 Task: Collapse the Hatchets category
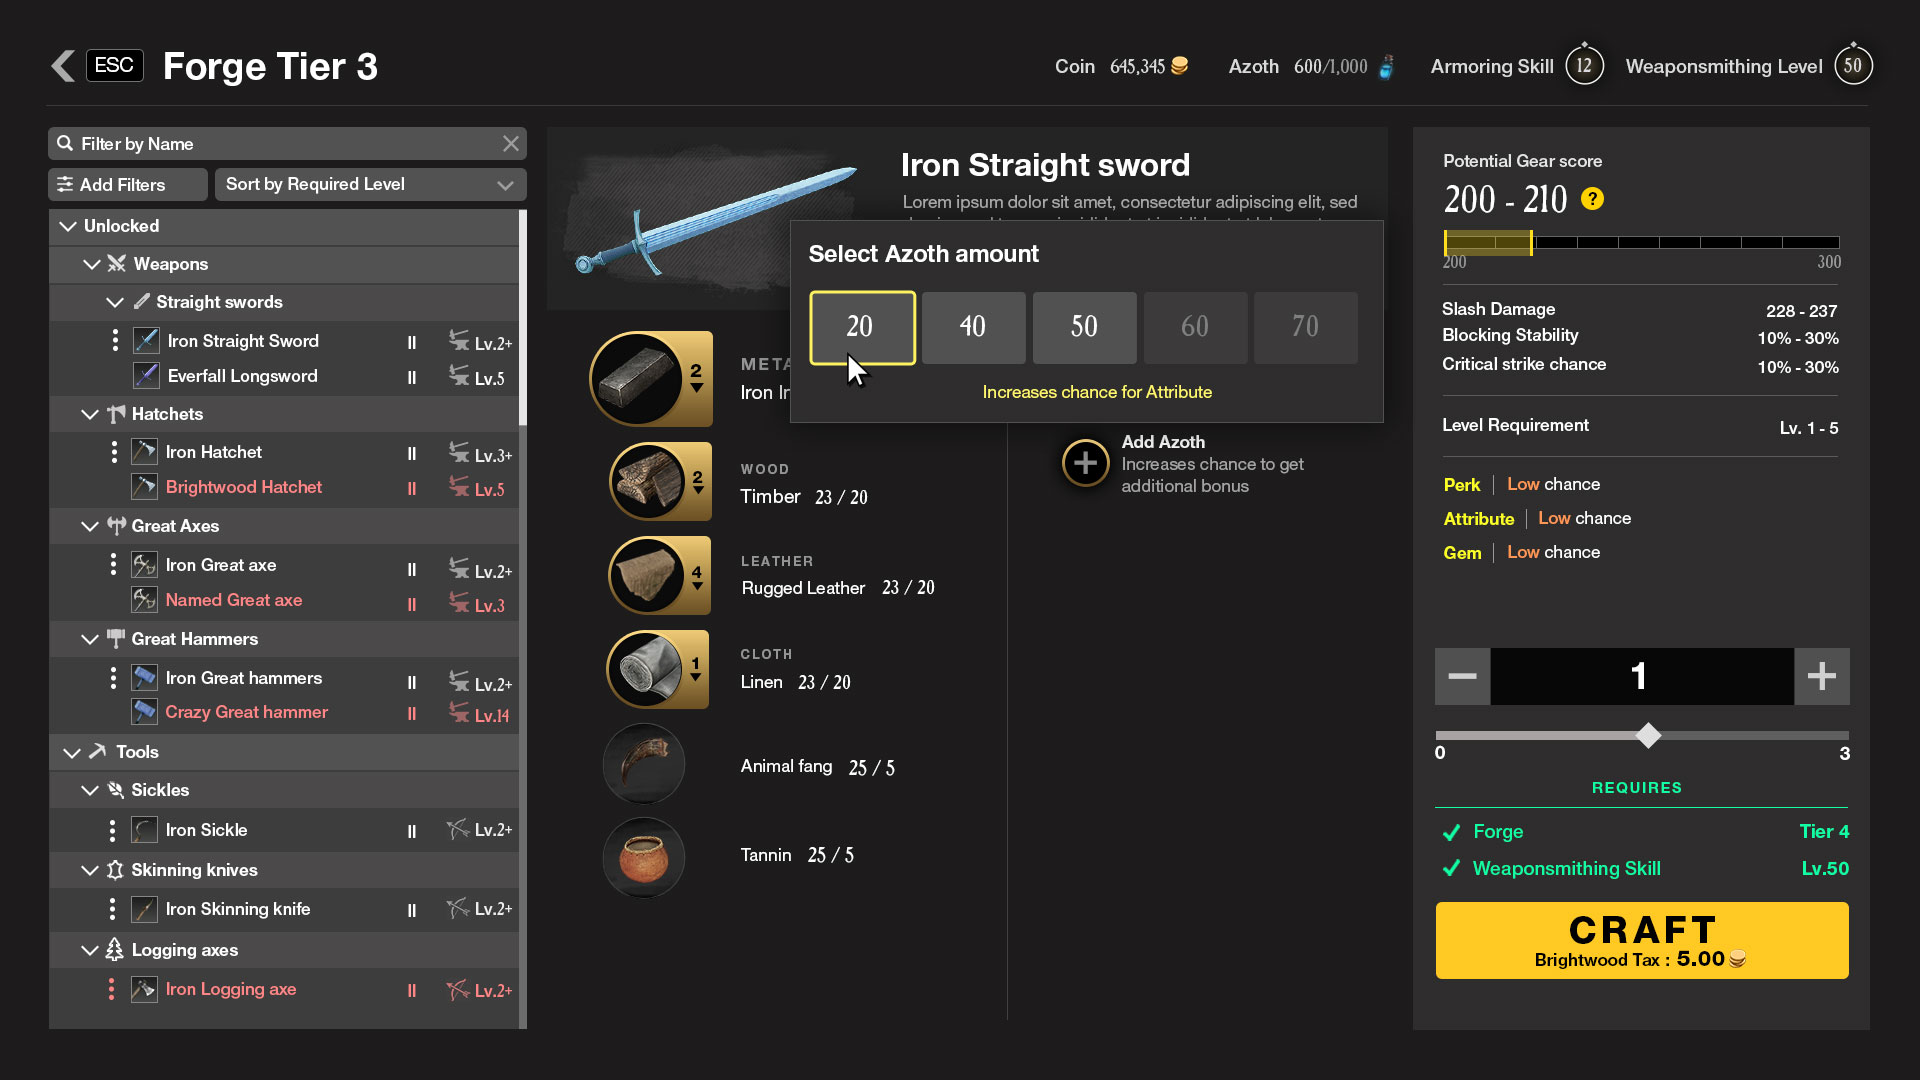pos(90,414)
